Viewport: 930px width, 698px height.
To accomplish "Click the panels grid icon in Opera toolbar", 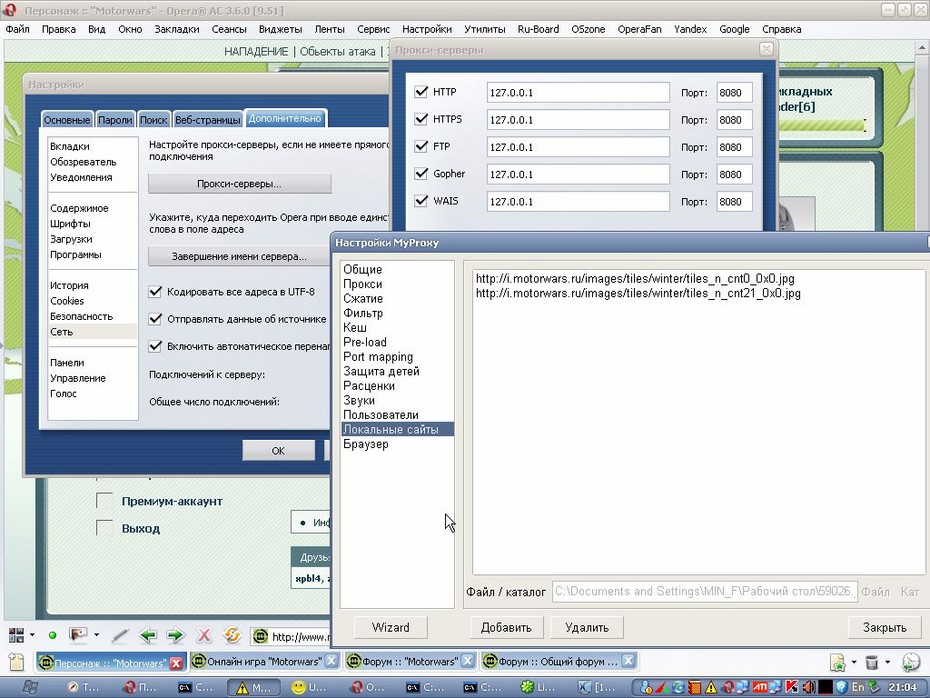I will pyautogui.click(x=16, y=635).
